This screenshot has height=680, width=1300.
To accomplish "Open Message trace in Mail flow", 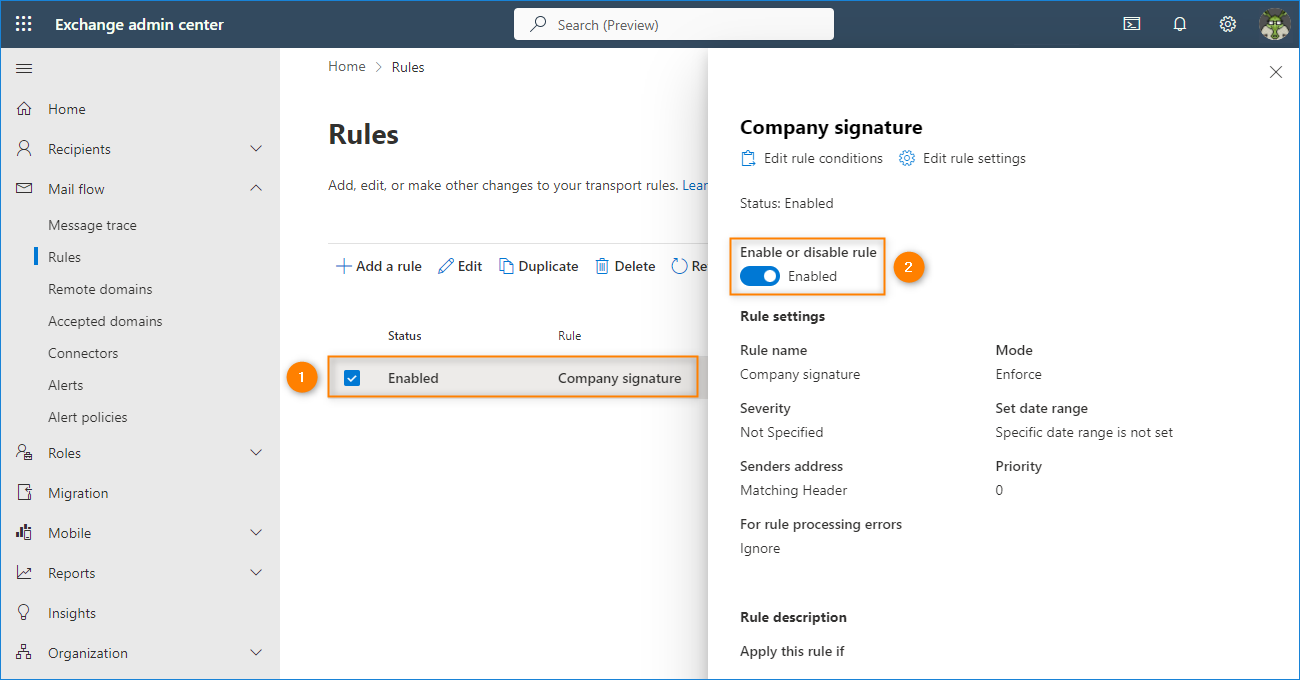I will [x=92, y=225].
